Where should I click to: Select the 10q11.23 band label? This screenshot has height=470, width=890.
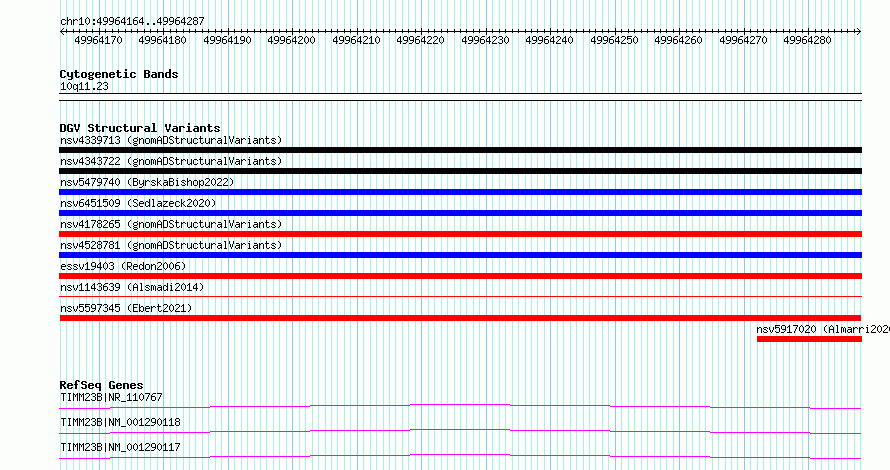84,86
